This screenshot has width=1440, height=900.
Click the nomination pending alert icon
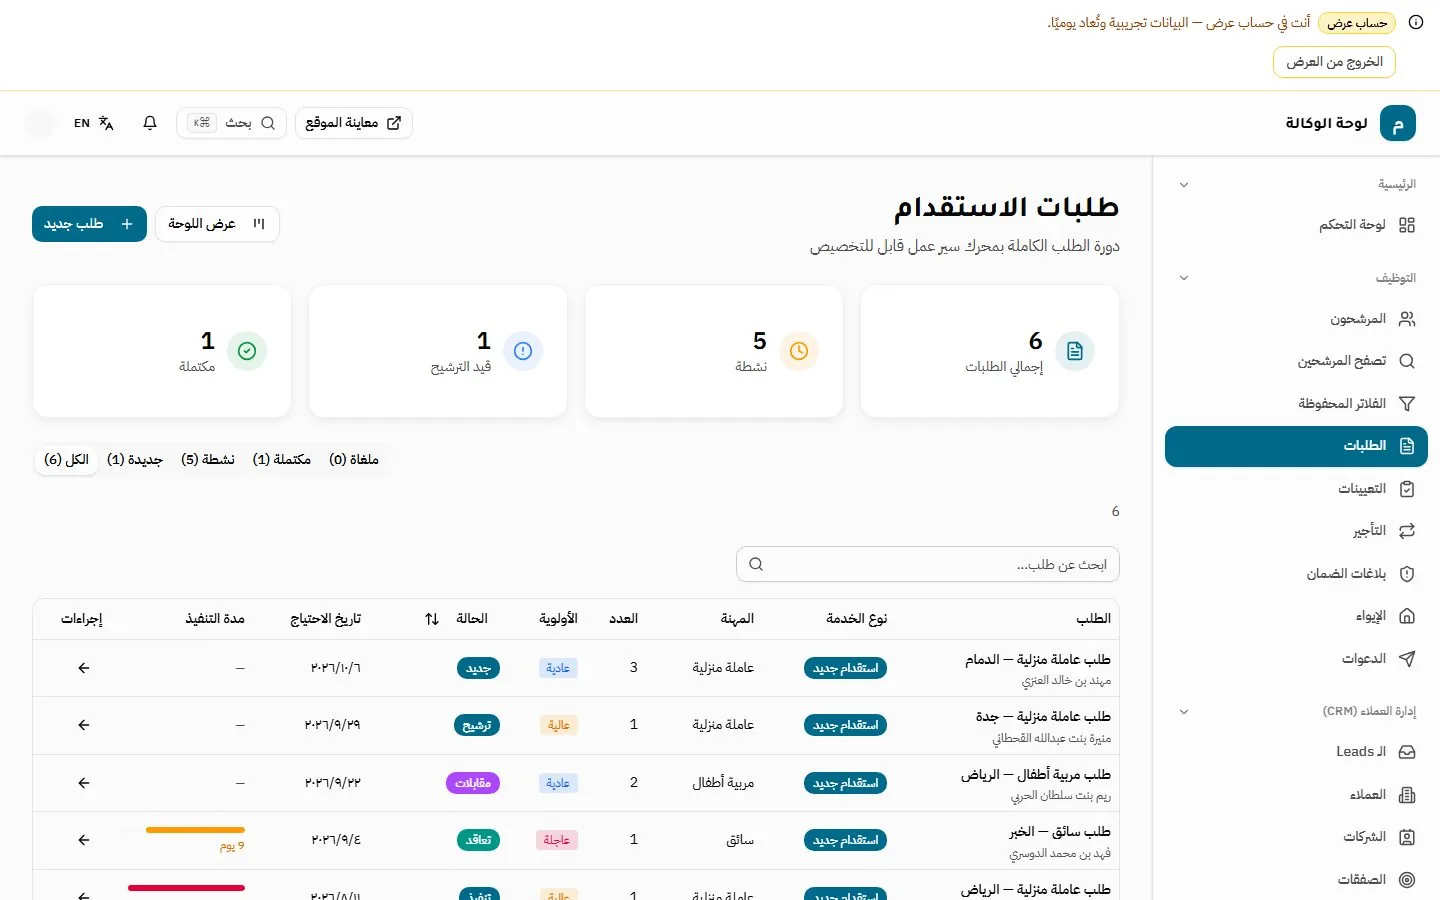523,351
